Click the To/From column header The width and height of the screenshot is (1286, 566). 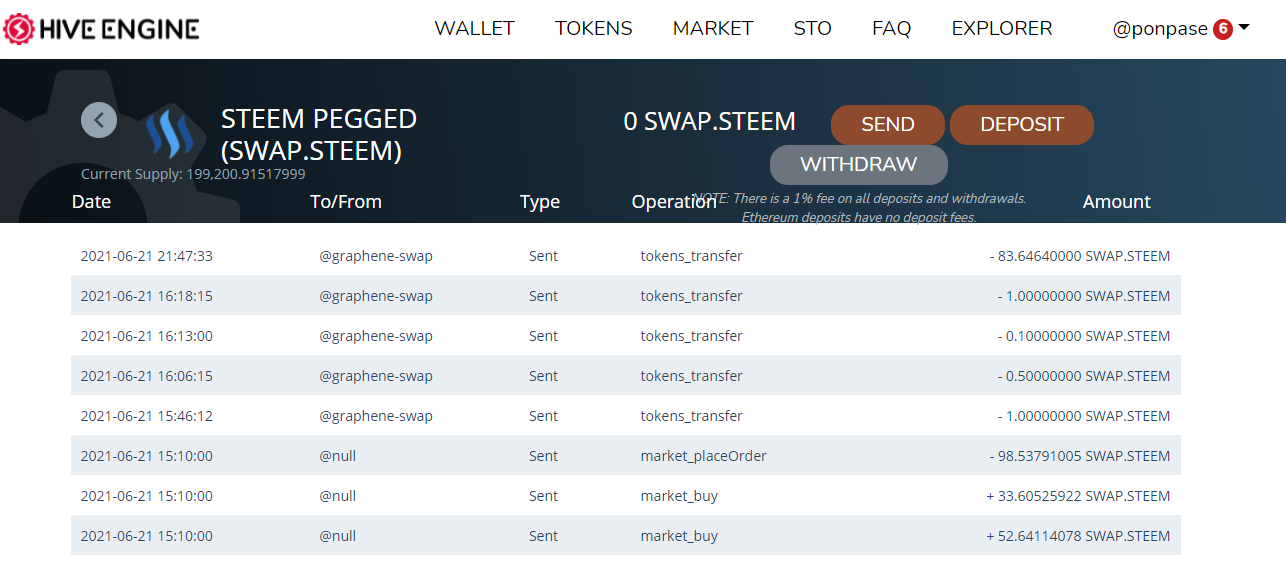tap(346, 202)
